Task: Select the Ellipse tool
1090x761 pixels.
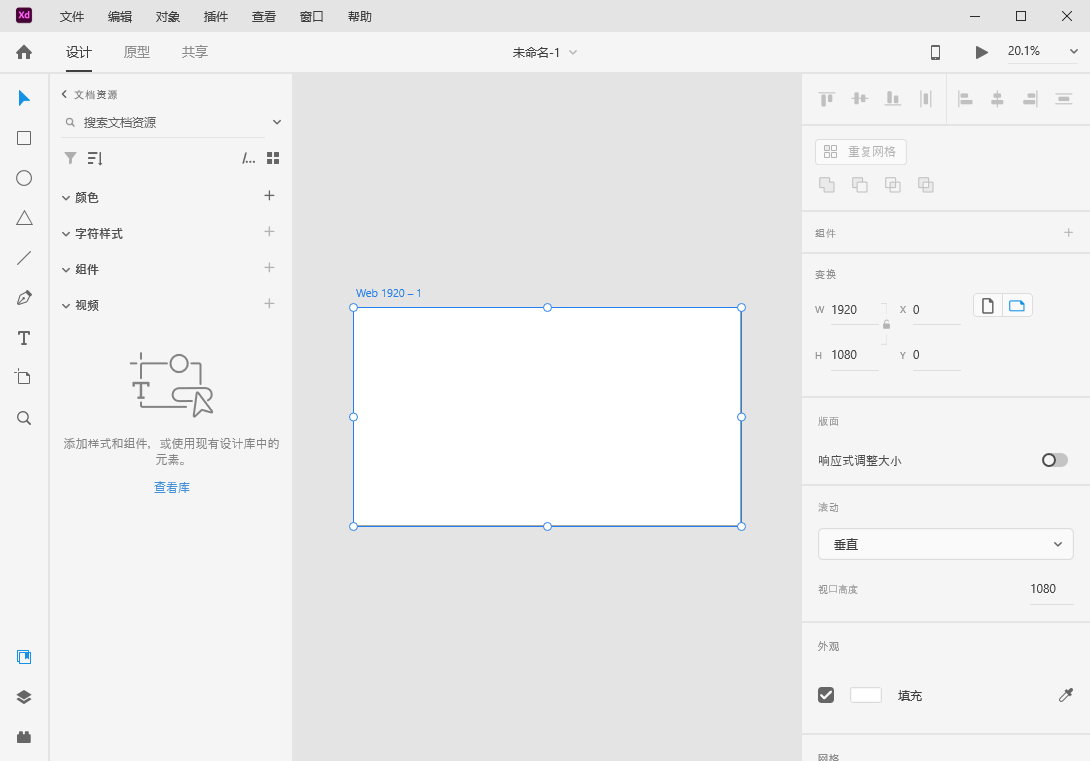Action: 24,178
